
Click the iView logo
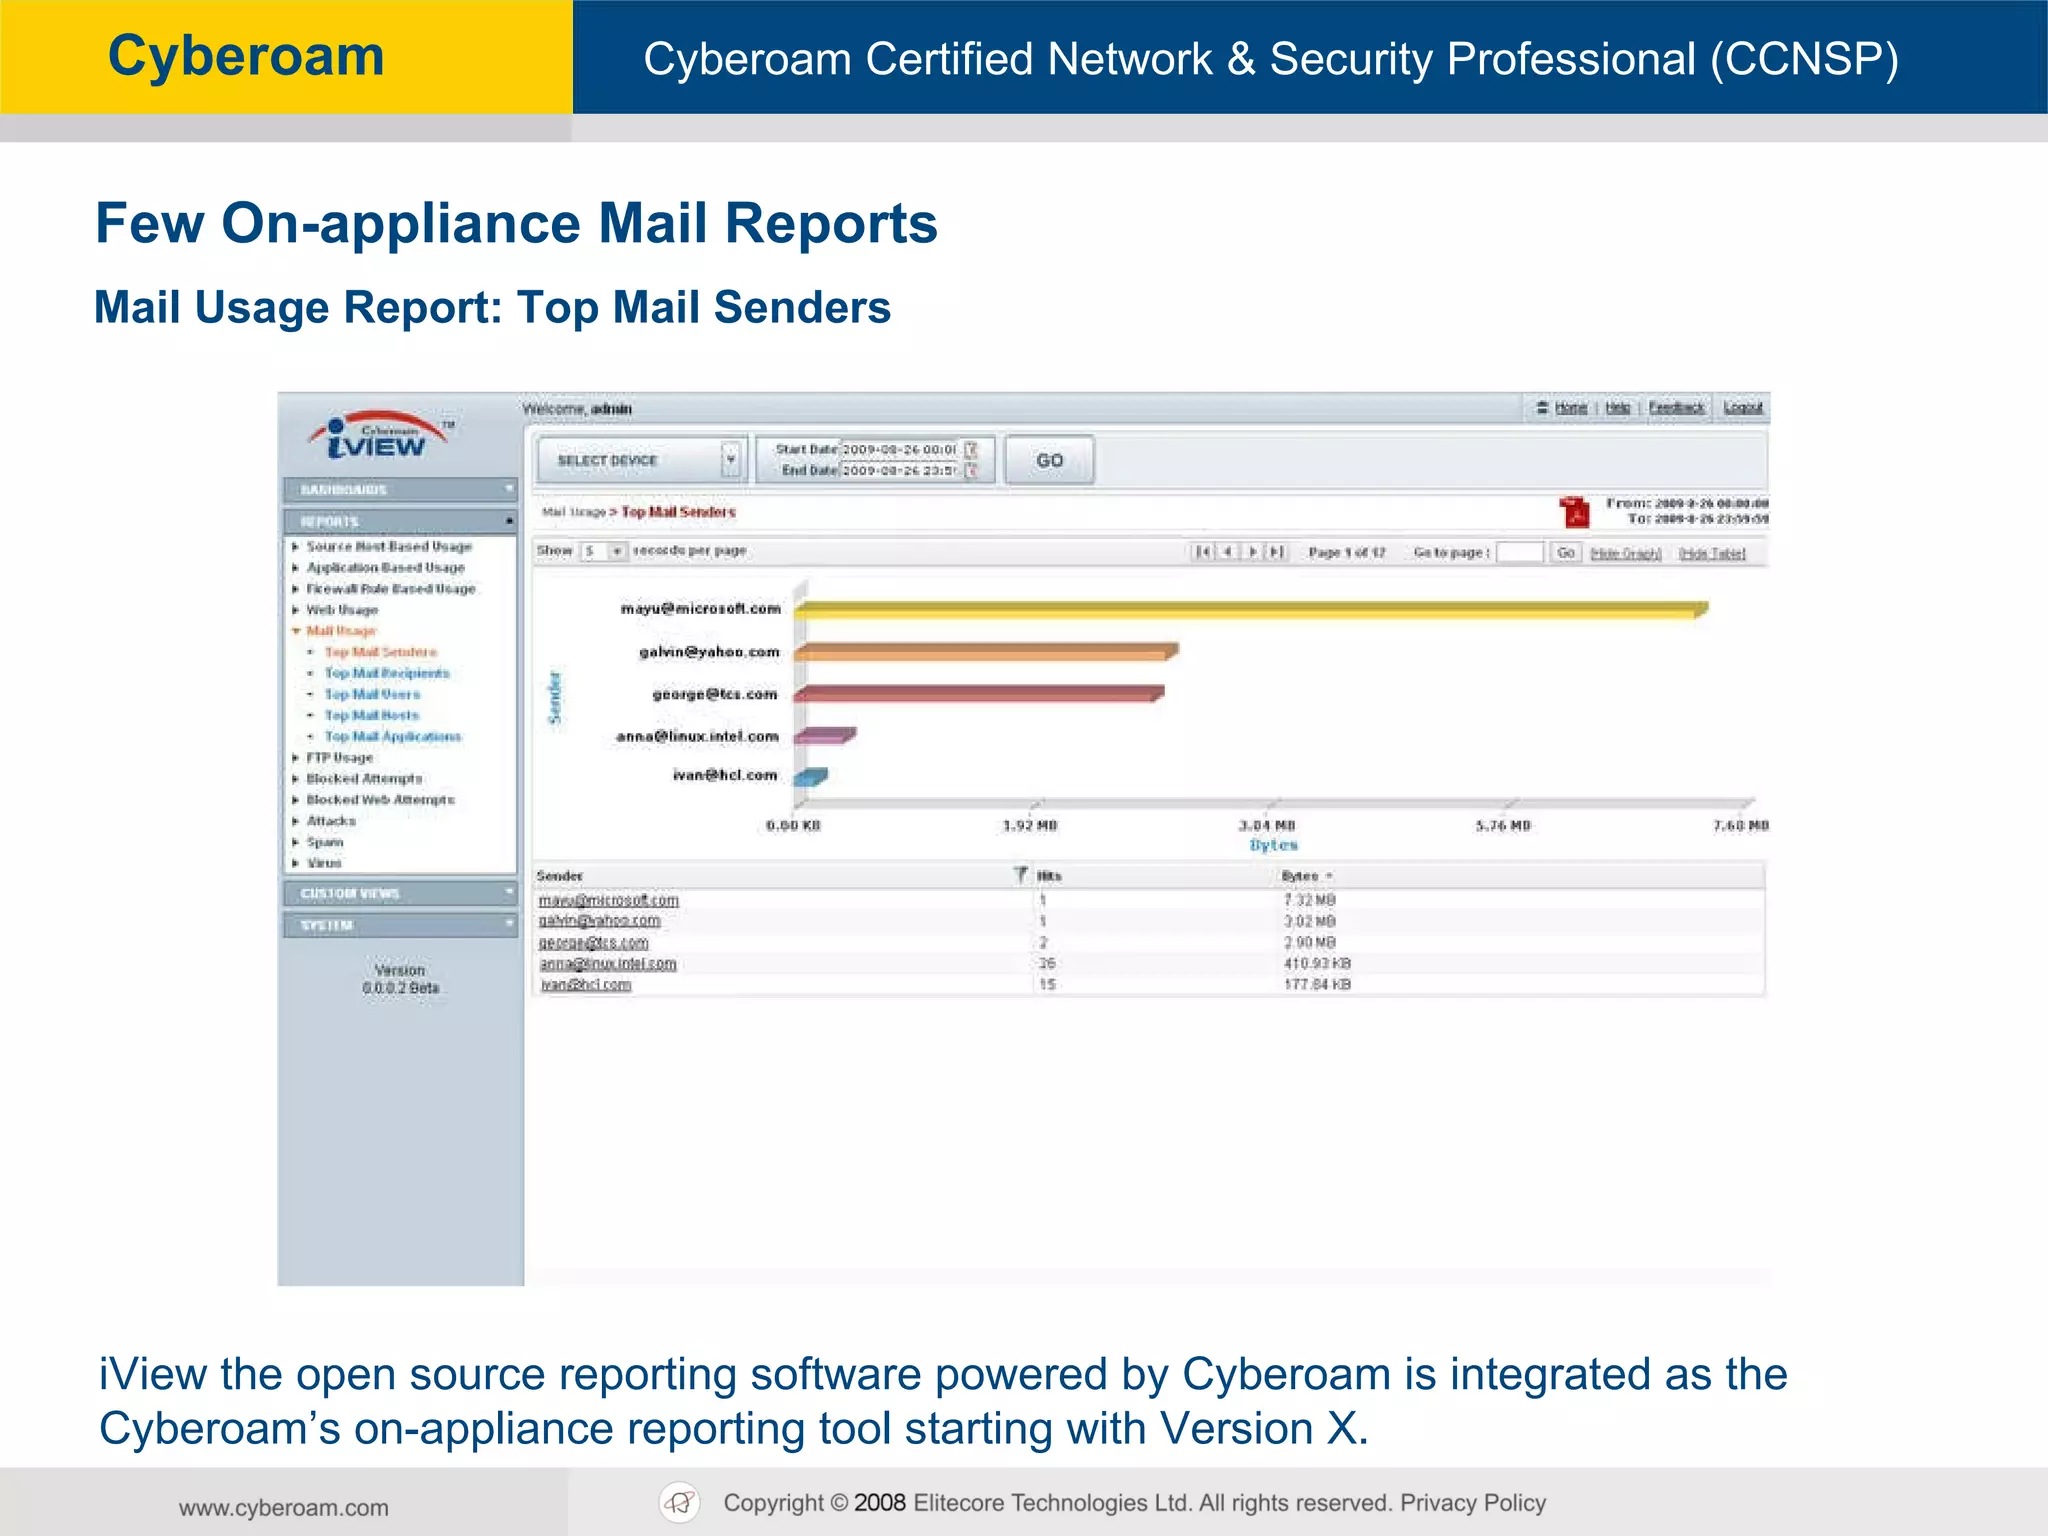[379, 436]
